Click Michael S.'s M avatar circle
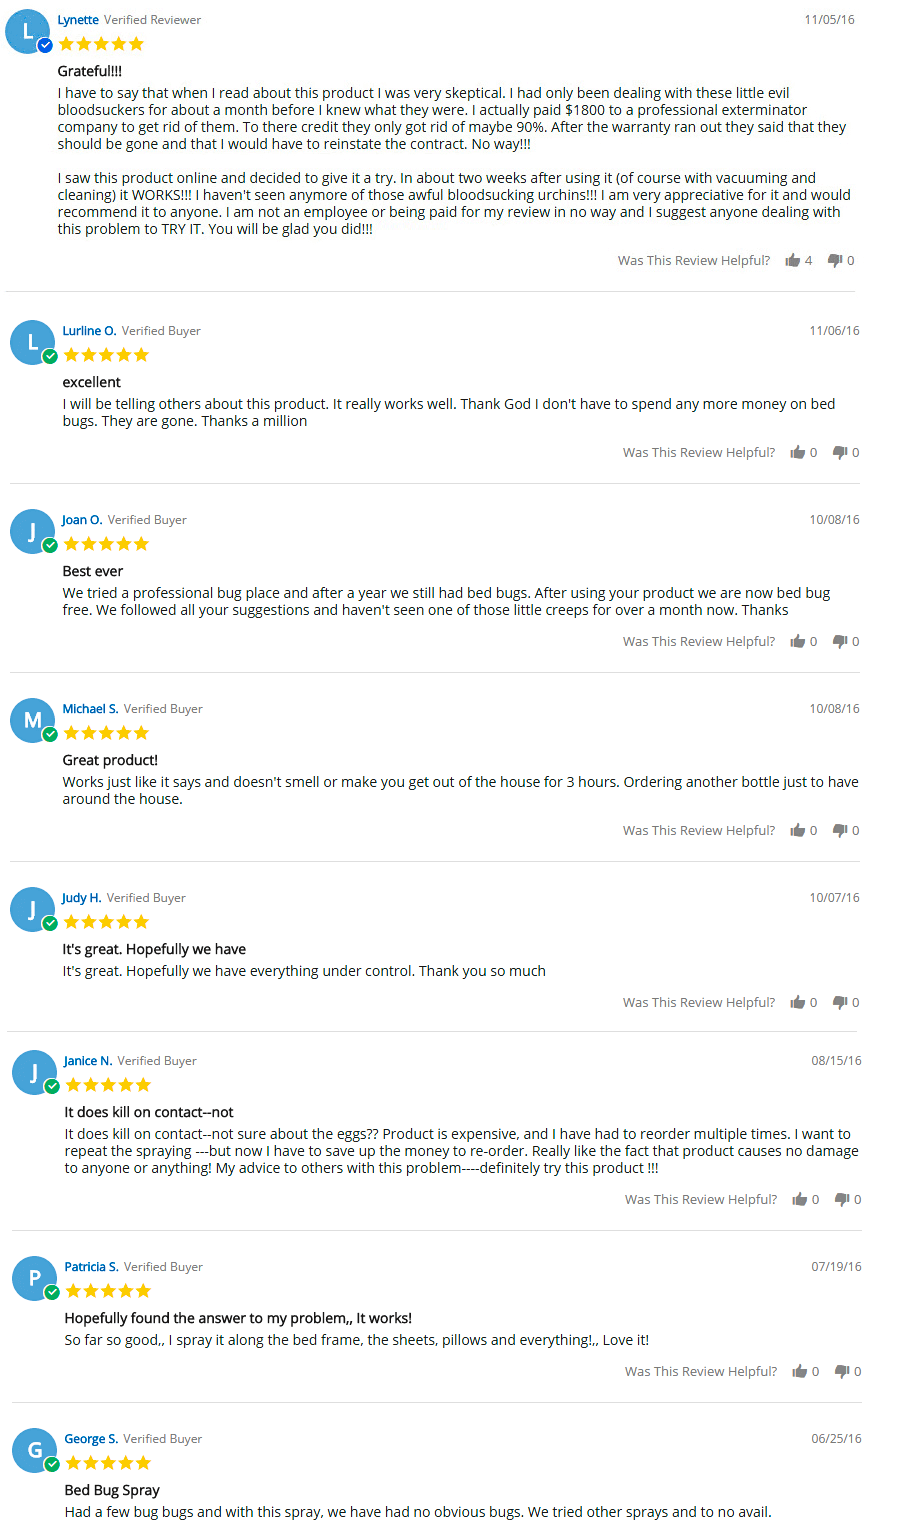The width and height of the screenshot is (901, 1535). click(x=33, y=720)
